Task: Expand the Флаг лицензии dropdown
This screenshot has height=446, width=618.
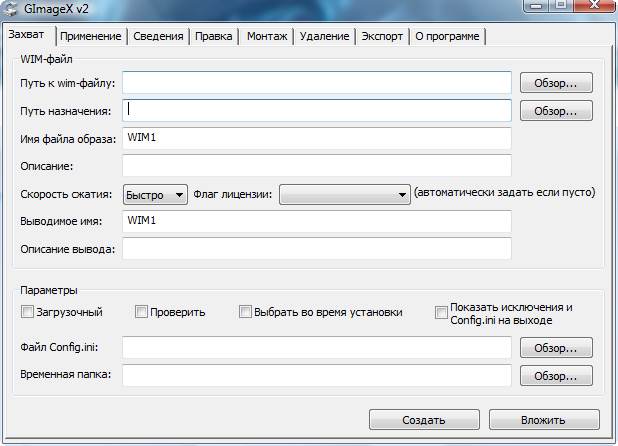Action: click(x=345, y=195)
